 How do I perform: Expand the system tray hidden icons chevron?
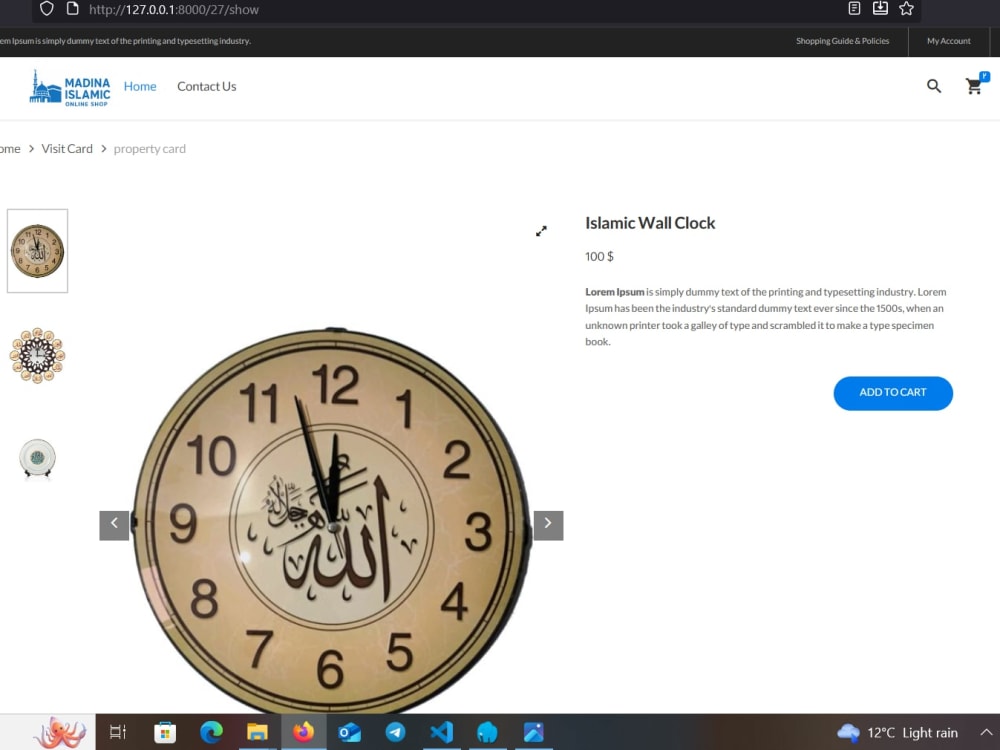(x=986, y=732)
